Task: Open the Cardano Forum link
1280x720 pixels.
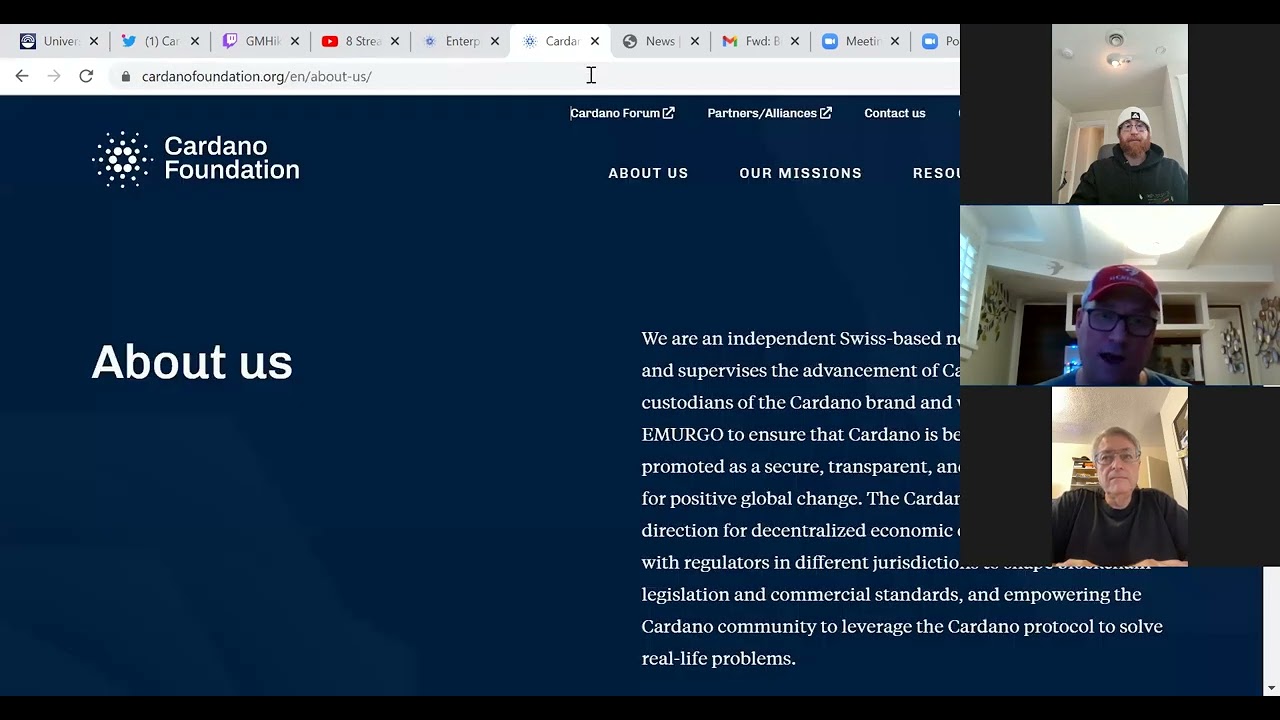Action: pyautogui.click(x=622, y=113)
